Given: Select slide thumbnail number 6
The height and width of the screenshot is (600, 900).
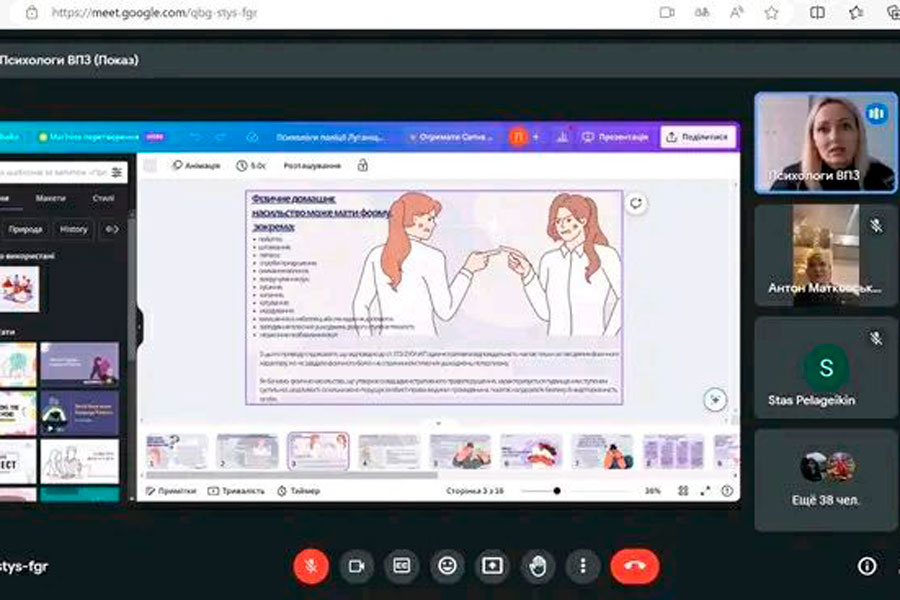Looking at the screenshot, I should click(x=531, y=451).
